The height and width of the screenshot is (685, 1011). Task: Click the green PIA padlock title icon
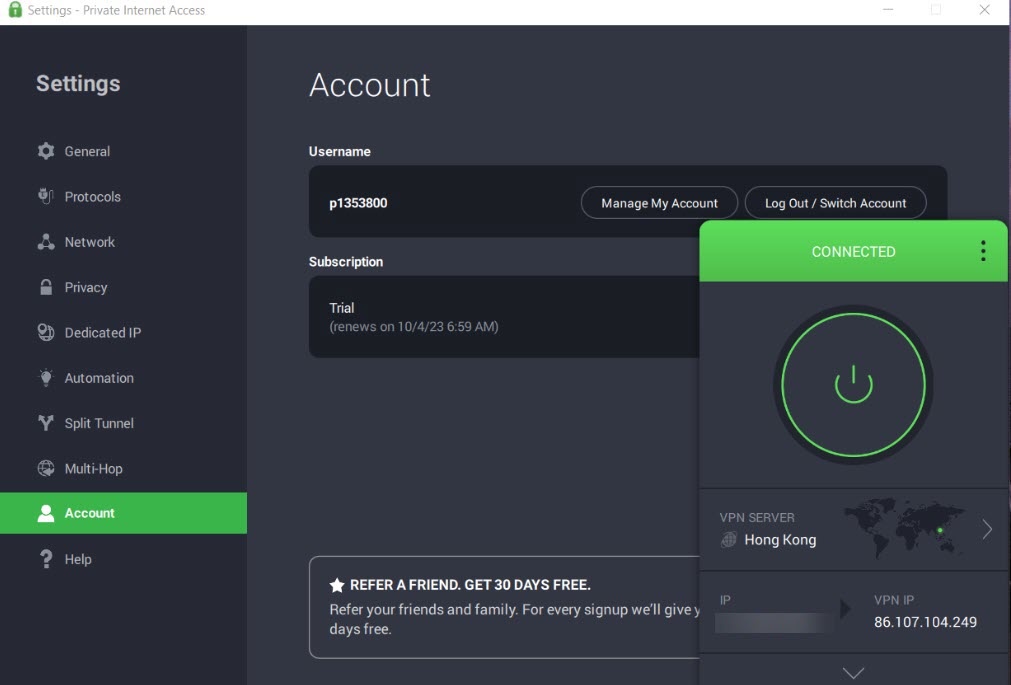click(15, 10)
